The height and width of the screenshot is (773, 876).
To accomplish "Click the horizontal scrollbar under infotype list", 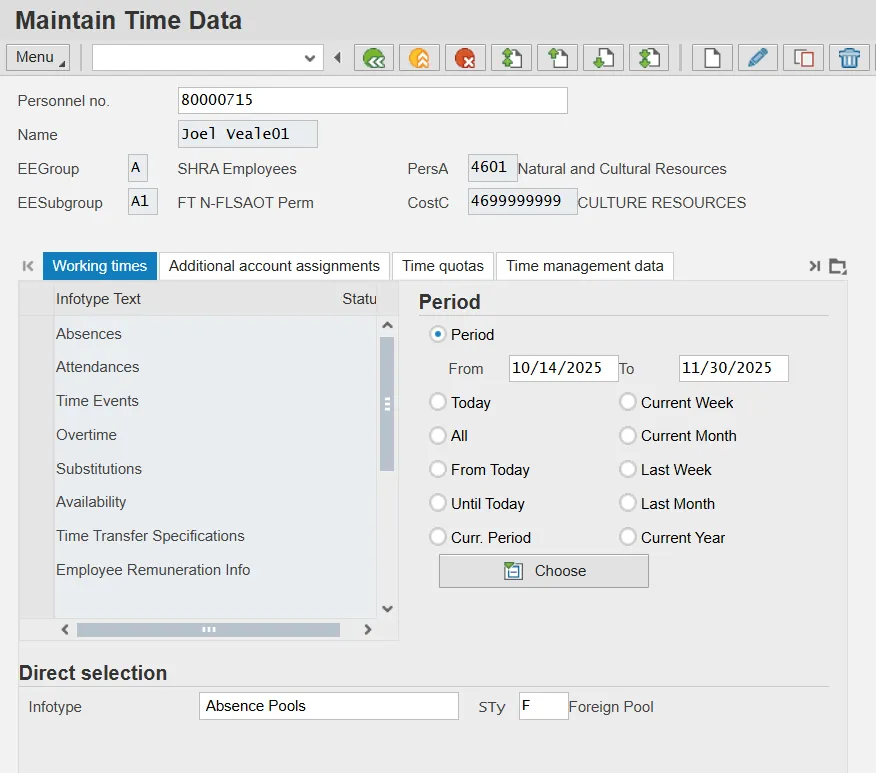I will 208,630.
